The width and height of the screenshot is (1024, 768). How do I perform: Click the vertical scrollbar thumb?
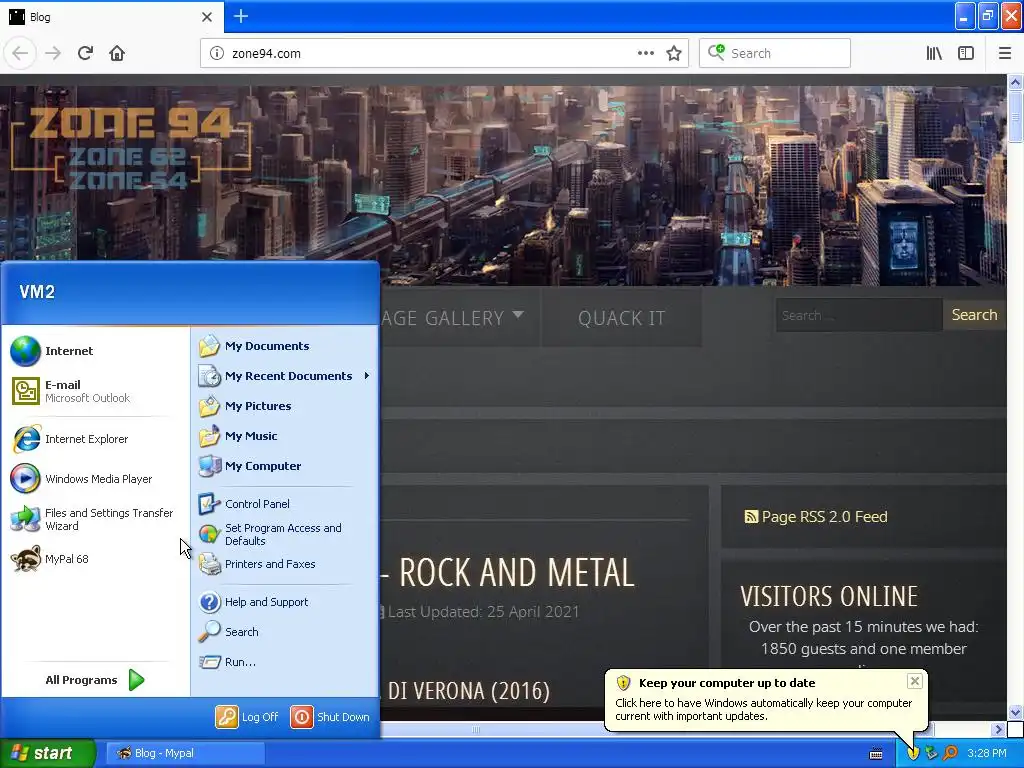[x=1016, y=116]
